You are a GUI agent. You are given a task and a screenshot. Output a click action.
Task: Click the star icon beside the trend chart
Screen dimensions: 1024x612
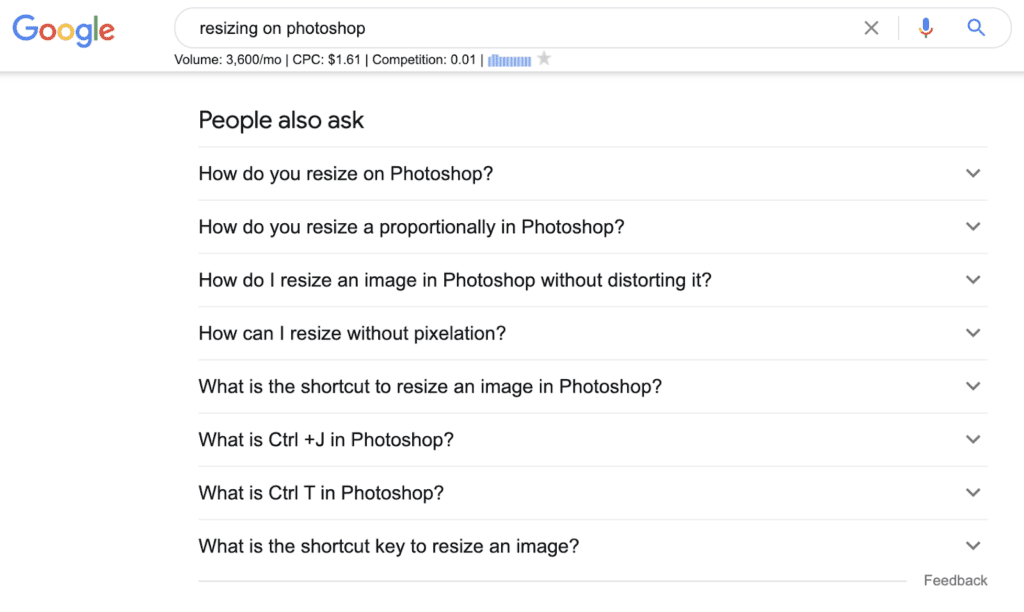[x=544, y=59]
